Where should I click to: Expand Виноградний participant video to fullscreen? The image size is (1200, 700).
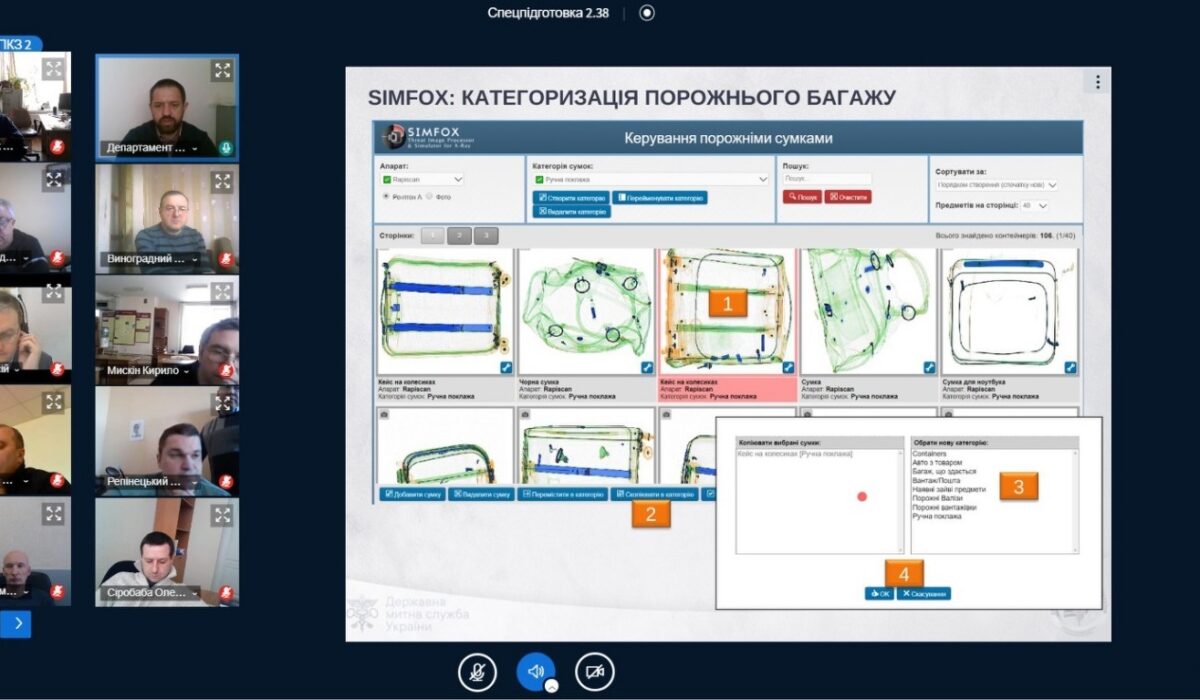point(222,181)
